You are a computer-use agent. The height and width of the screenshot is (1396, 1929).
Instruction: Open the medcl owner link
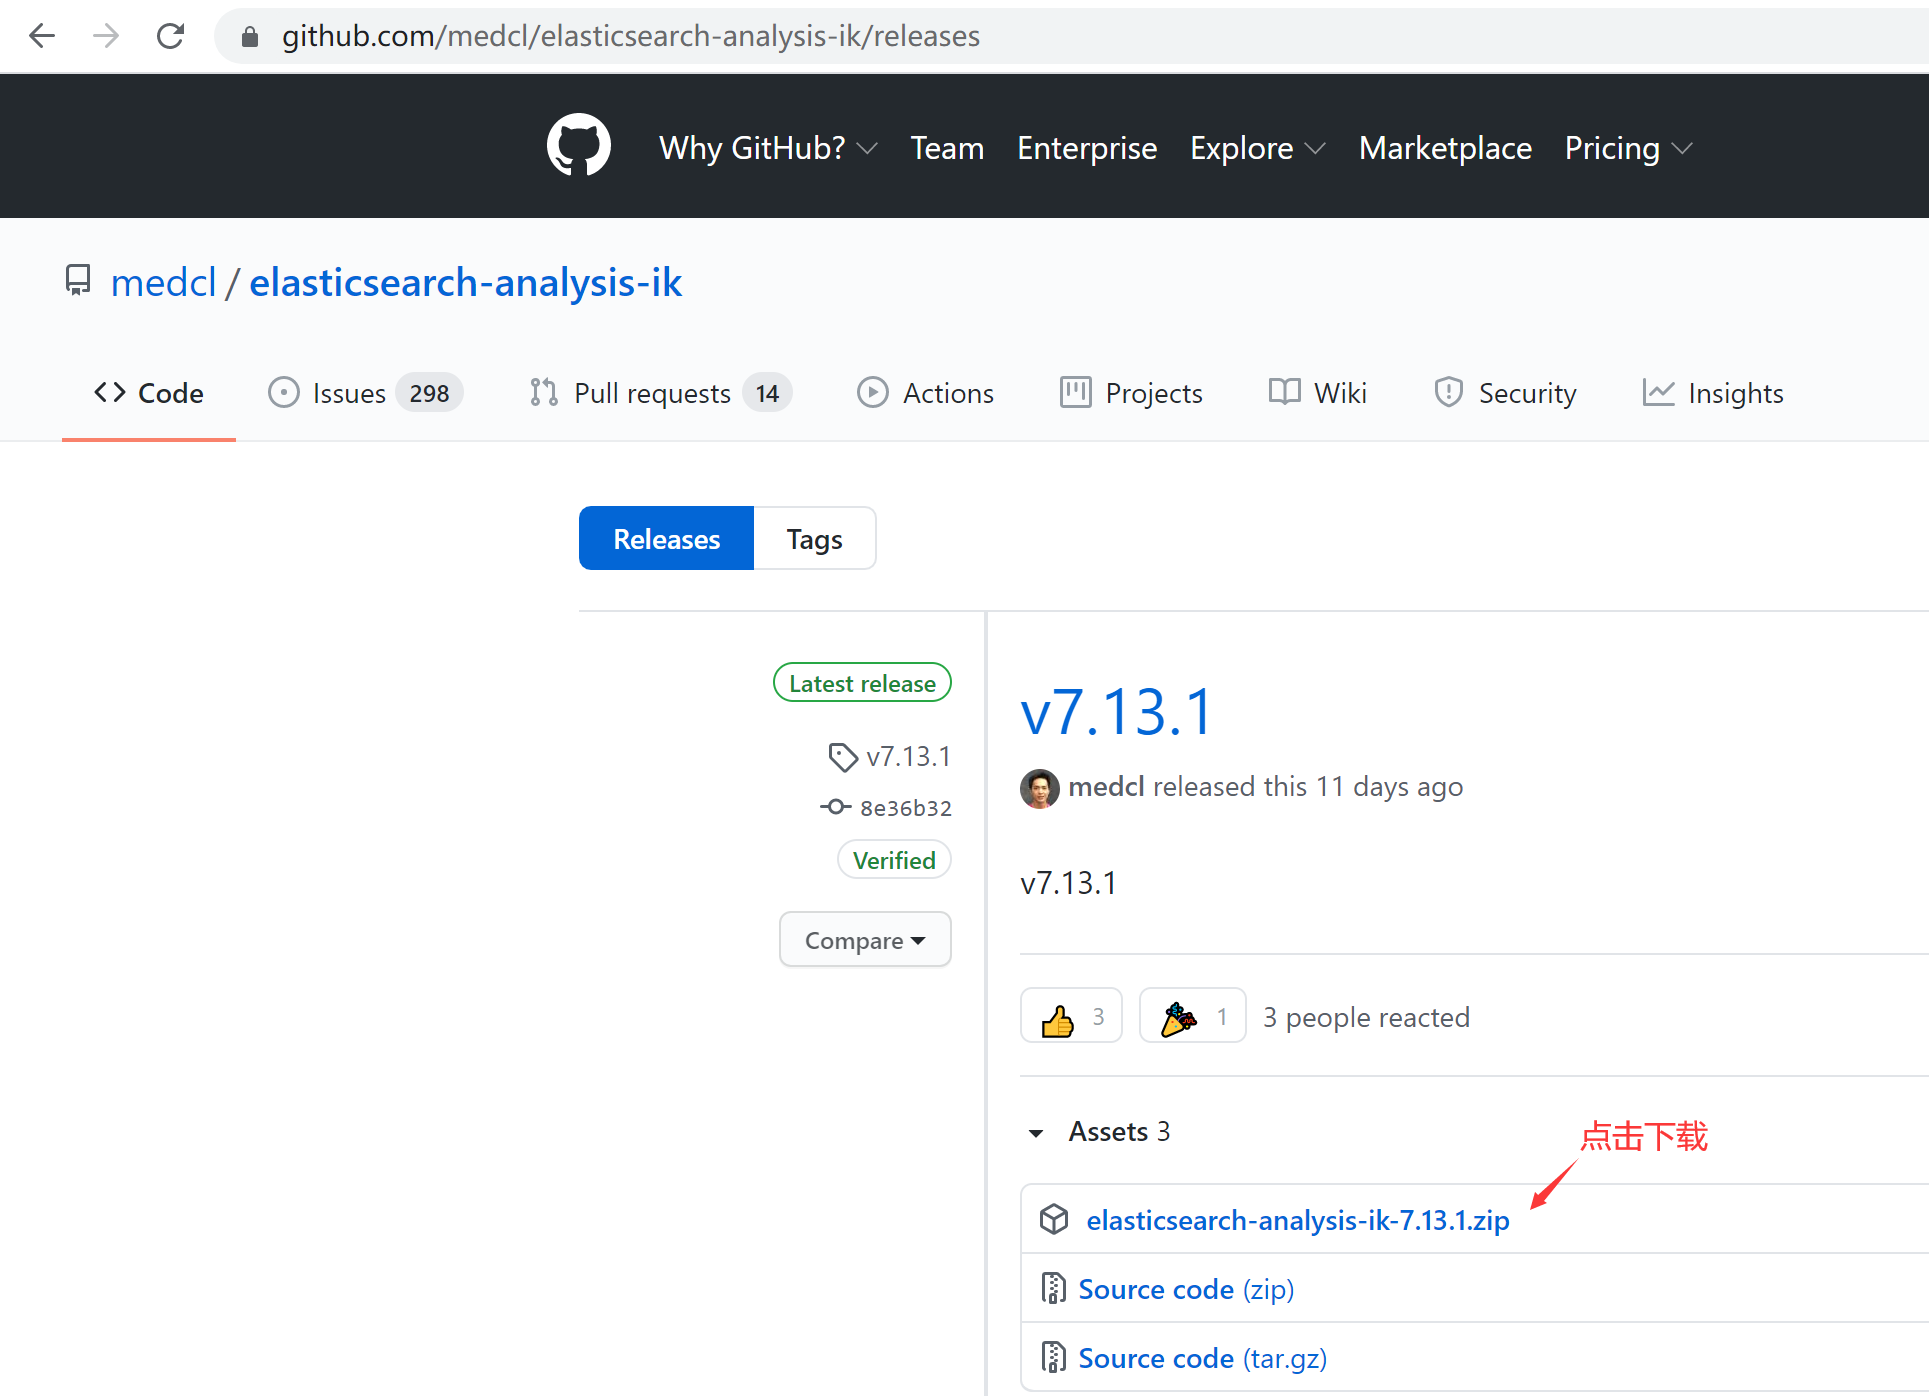[163, 282]
